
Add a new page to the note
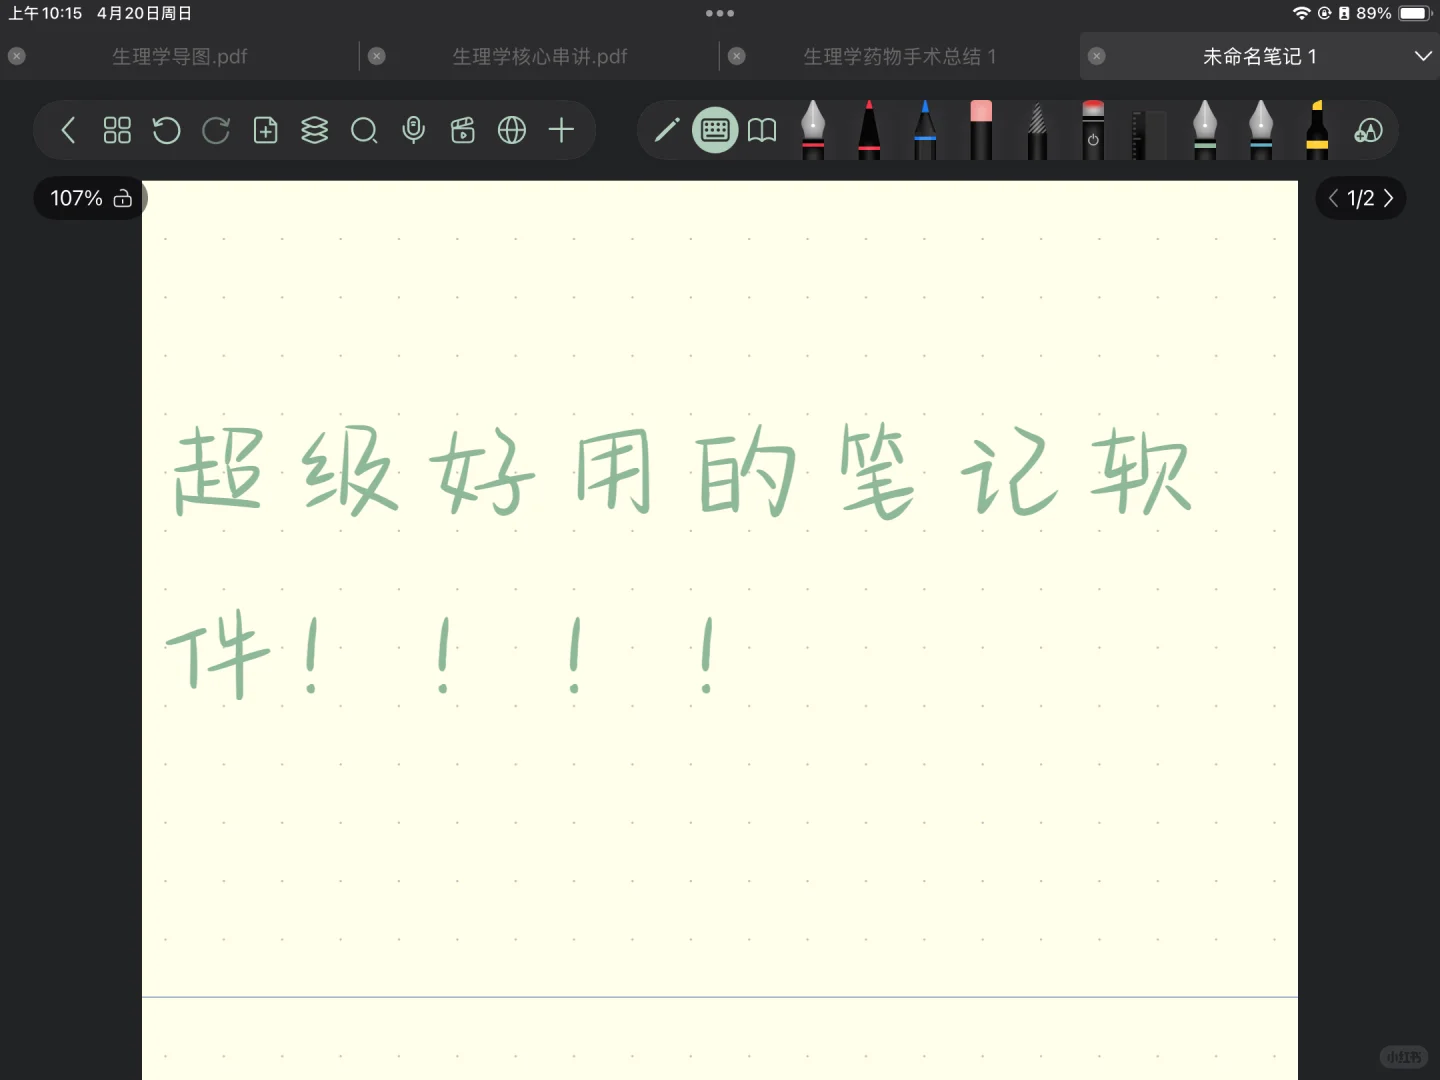coord(265,130)
